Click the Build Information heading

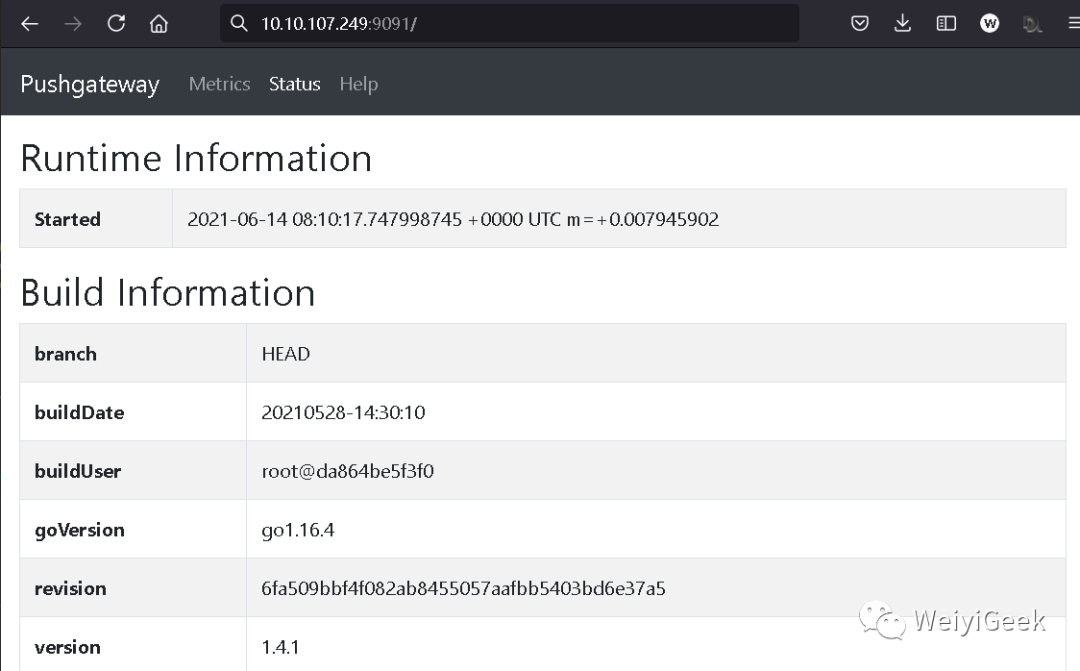point(168,292)
